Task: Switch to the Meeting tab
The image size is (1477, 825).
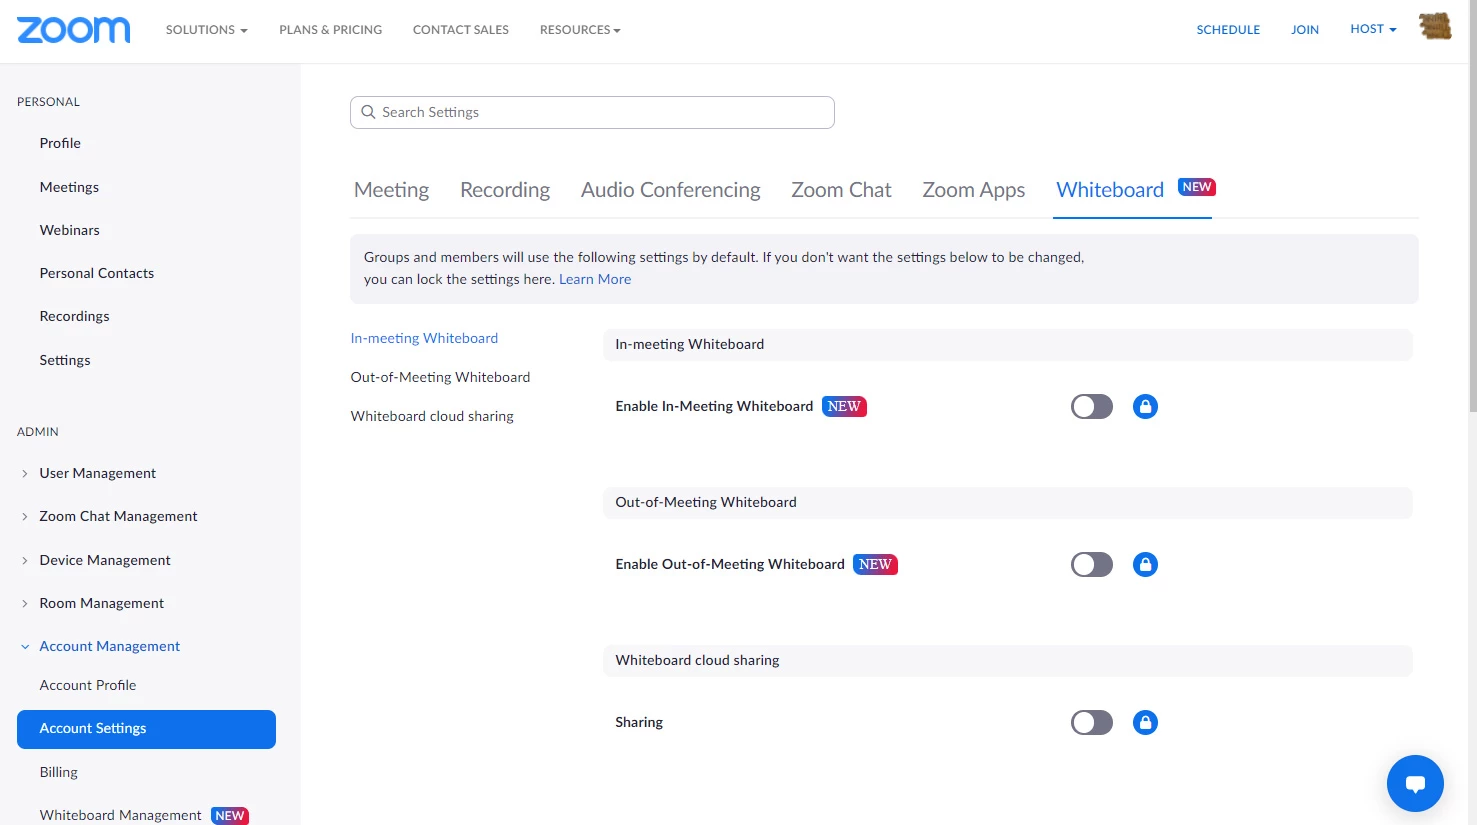Action: (391, 190)
